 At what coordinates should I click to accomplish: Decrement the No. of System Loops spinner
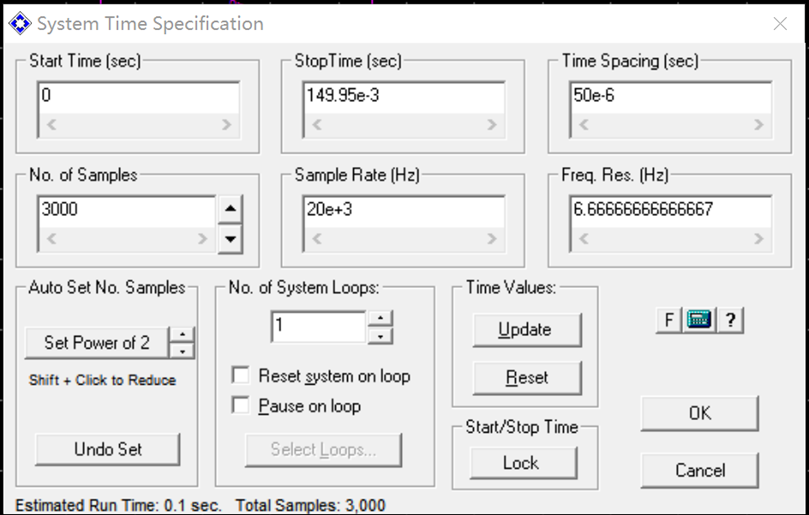coord(380,335)
